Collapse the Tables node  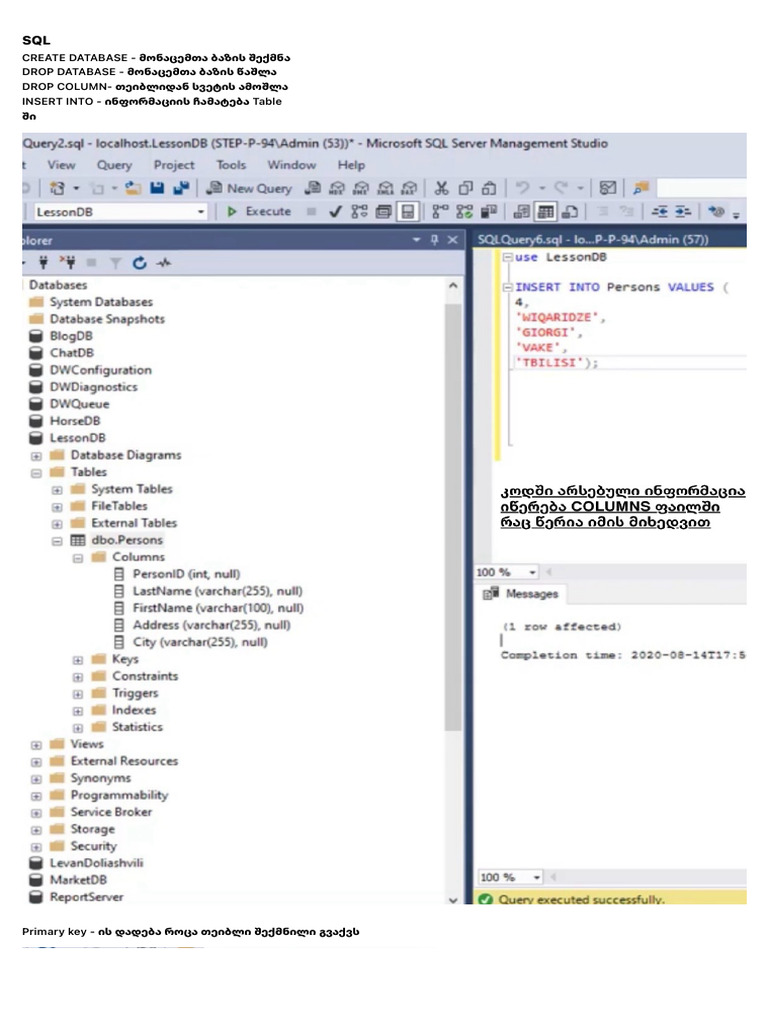point(37,473)
